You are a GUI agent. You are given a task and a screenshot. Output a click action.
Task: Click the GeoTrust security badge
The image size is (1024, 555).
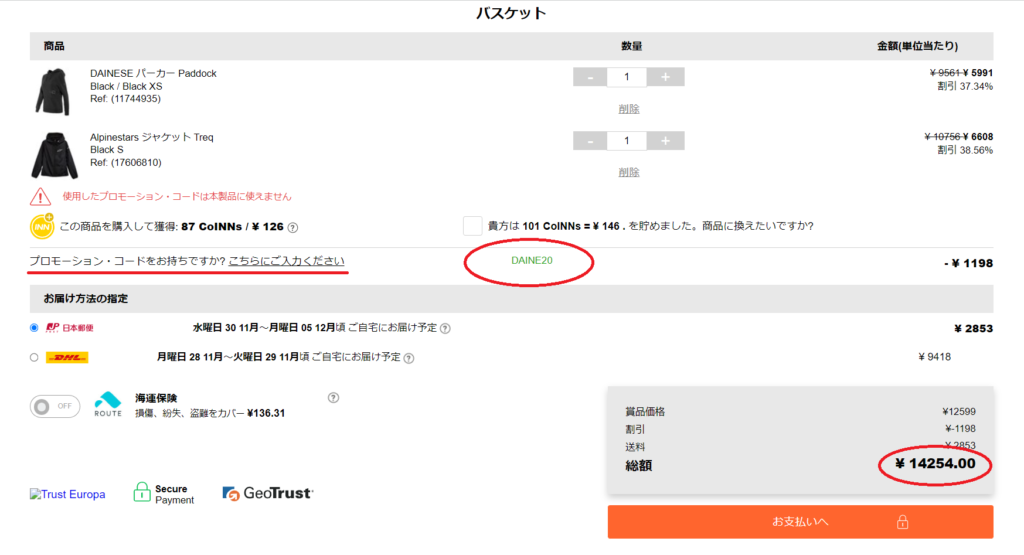pyautogui.click(x=267, y=493)
